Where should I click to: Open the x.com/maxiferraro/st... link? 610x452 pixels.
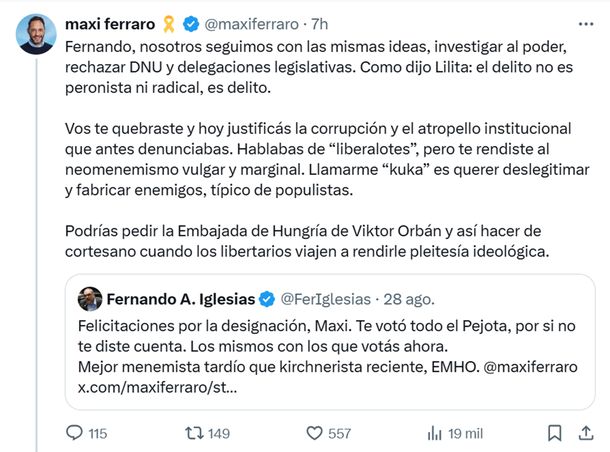coord(157,387)
